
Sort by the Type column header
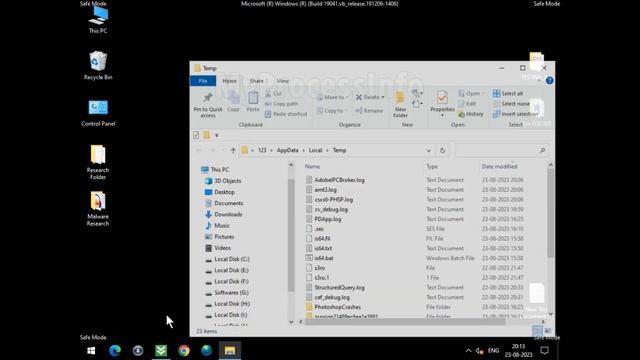(432, 167)
